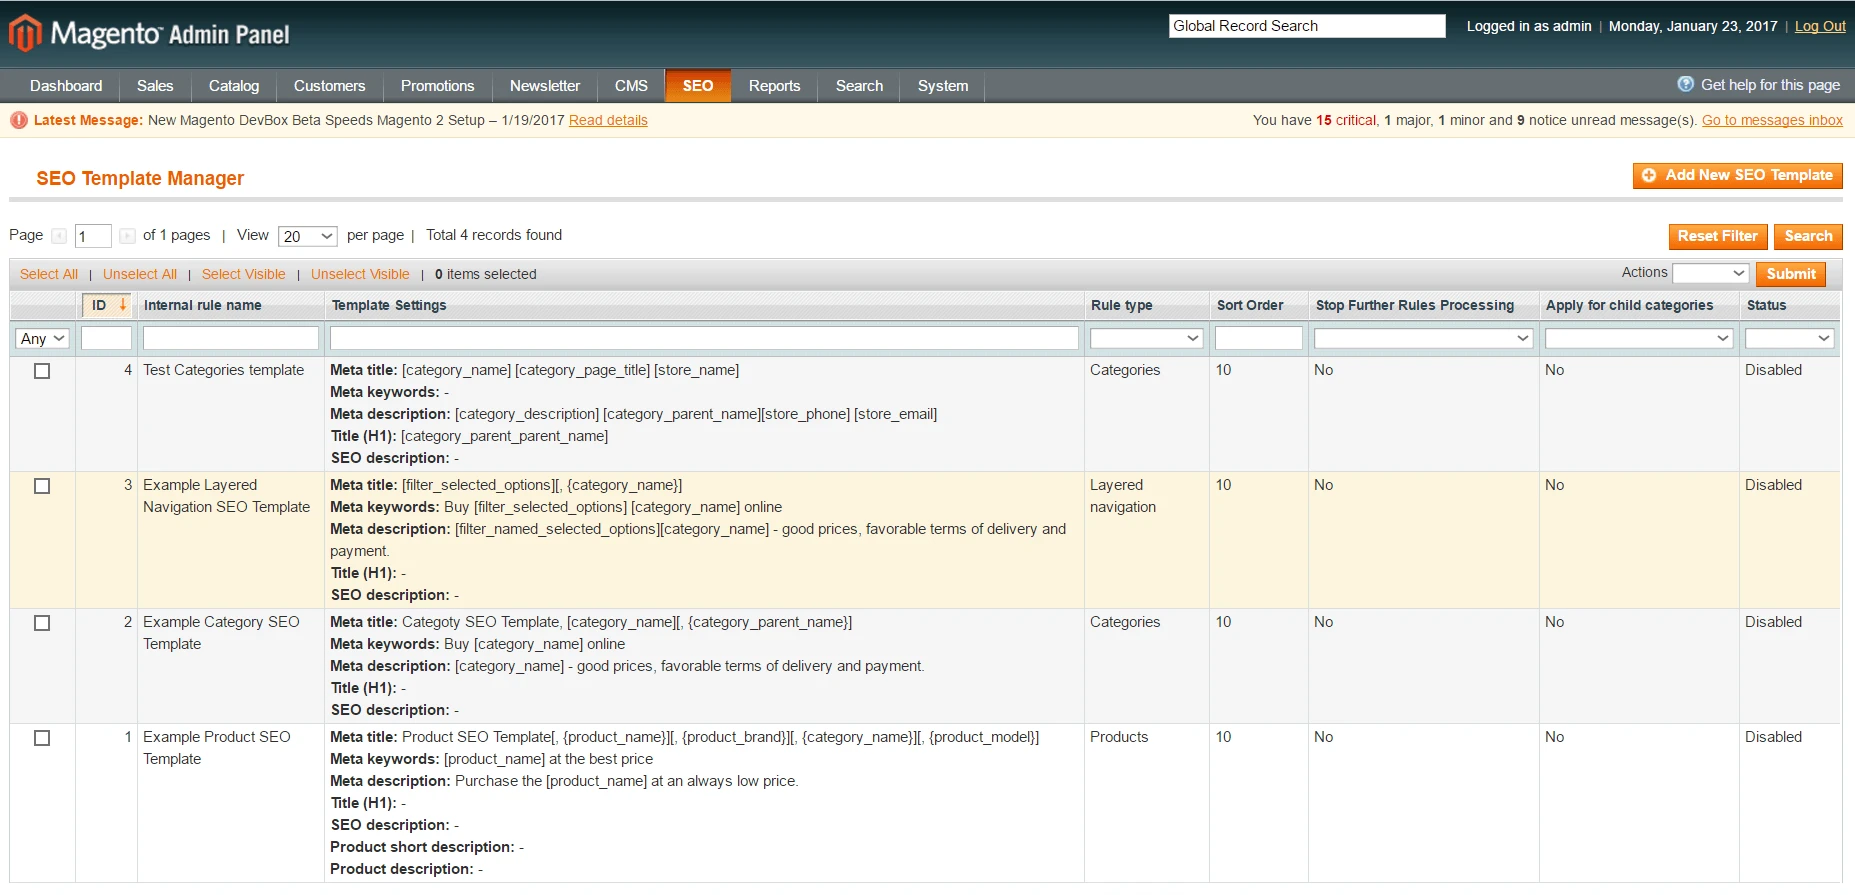Click the Unselect Visible link

[360, 274]
